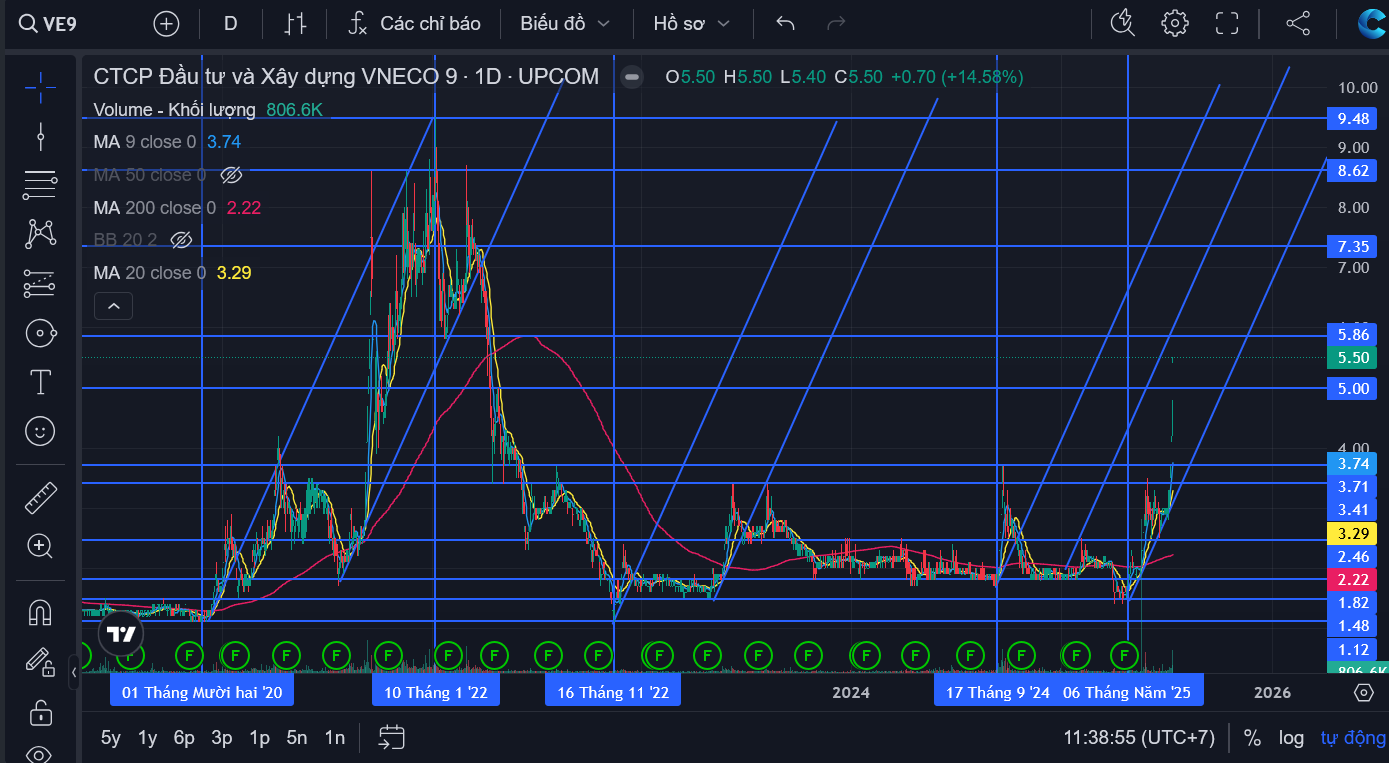Set the time range to 1p
Image resolution: width=1389 pixels, height=763 pixels.
tap(260, 738)
